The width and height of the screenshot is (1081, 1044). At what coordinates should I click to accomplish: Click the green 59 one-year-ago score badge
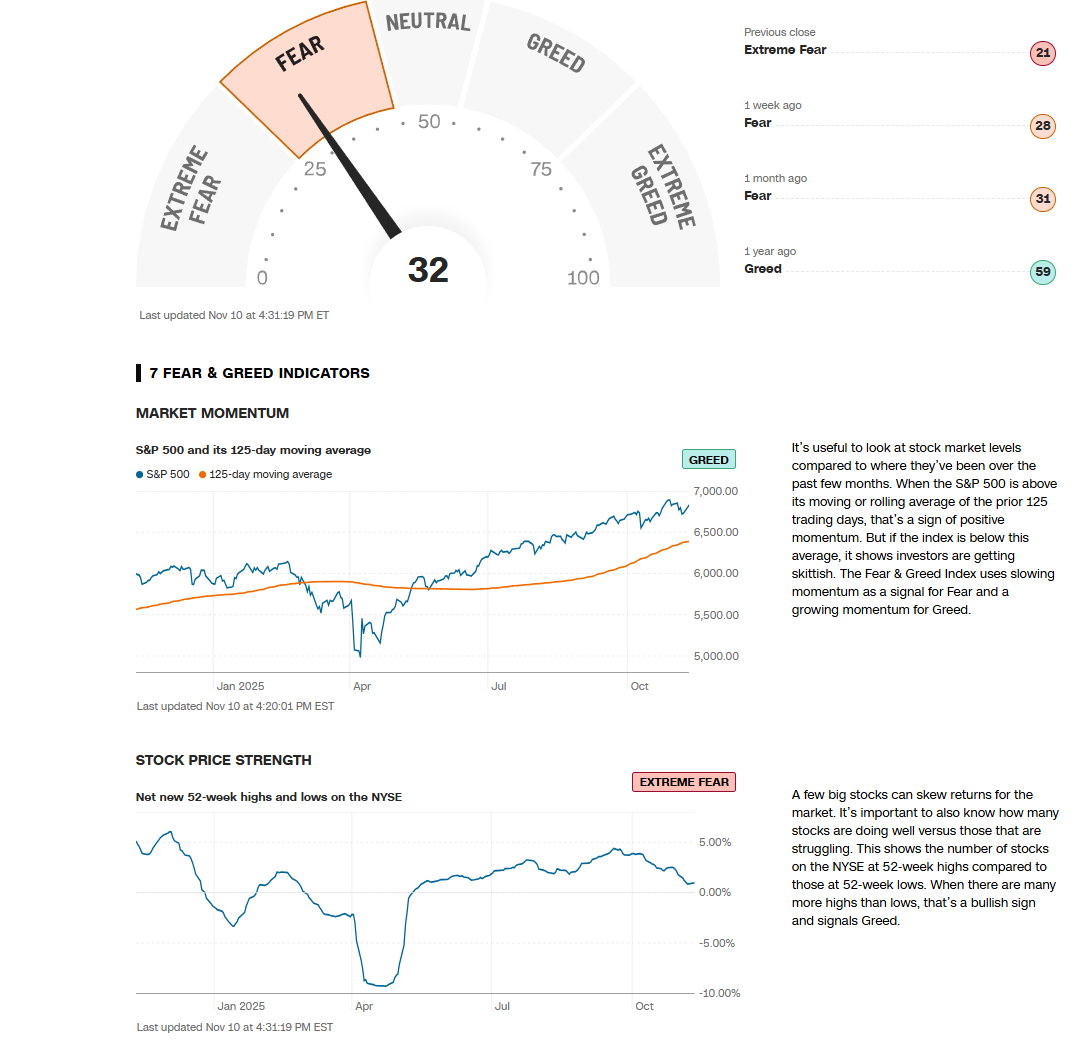pos(1042,272)
